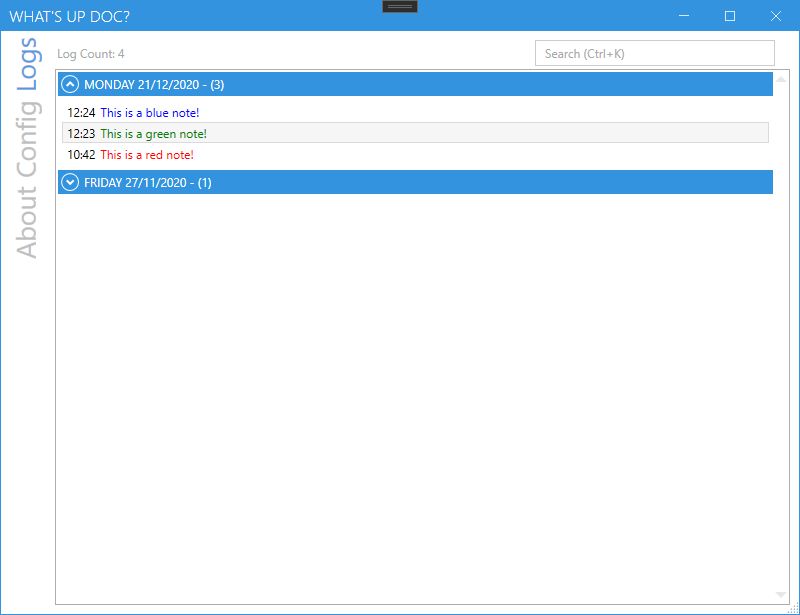
Task: Click the Monday 21/12/2020 header text
Action: click(154, 84)
